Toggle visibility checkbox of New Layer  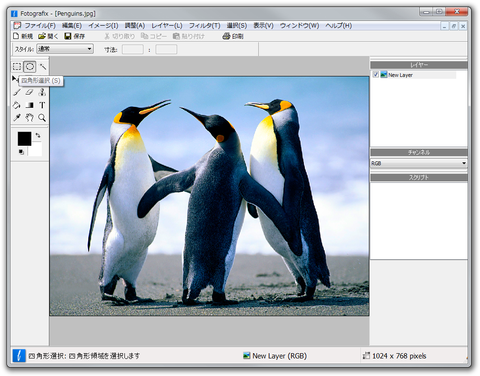point(376,75)
